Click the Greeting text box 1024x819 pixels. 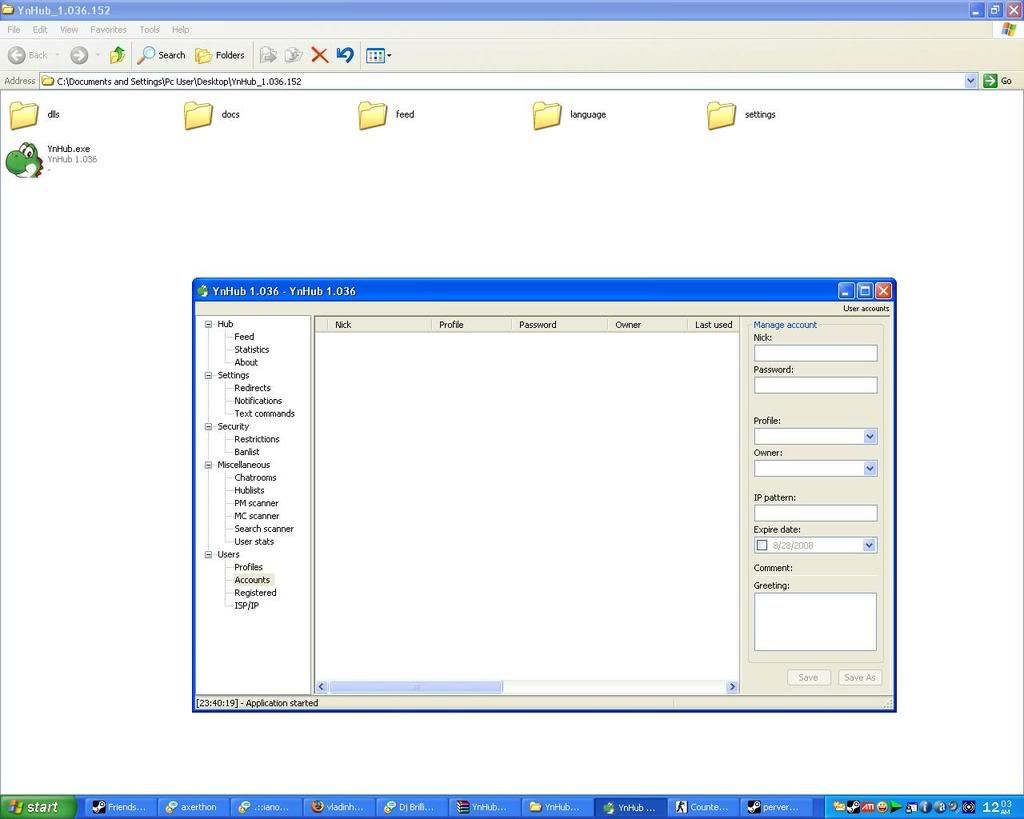pos(815,622)
